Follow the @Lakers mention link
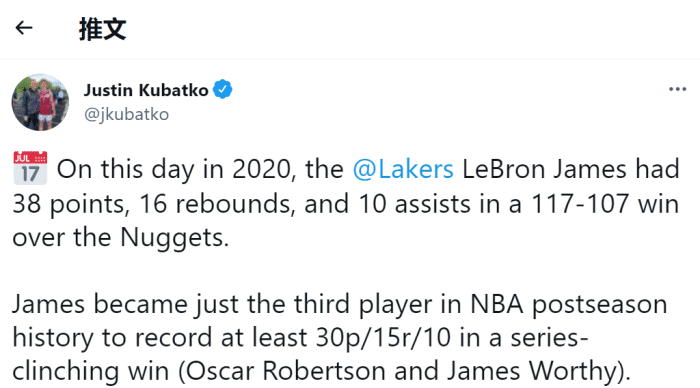The height and width of the screenshot is (388, 700). click(x=403, y=169)
